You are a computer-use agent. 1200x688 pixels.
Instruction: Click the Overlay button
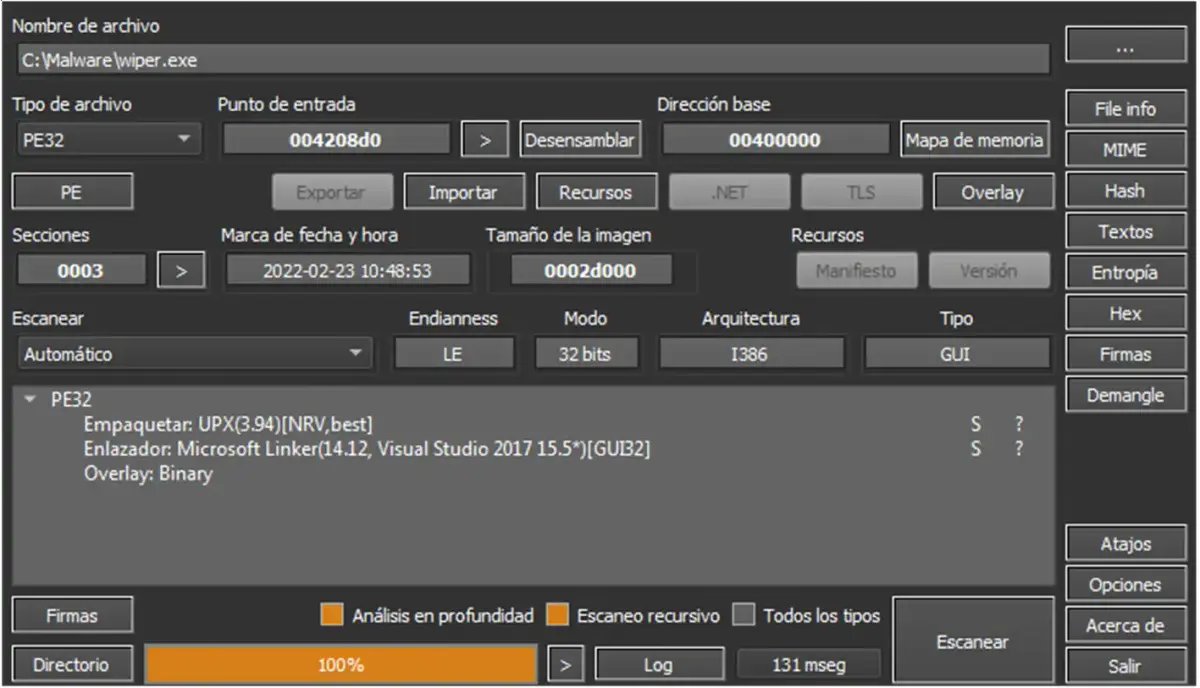coord(992,192)
